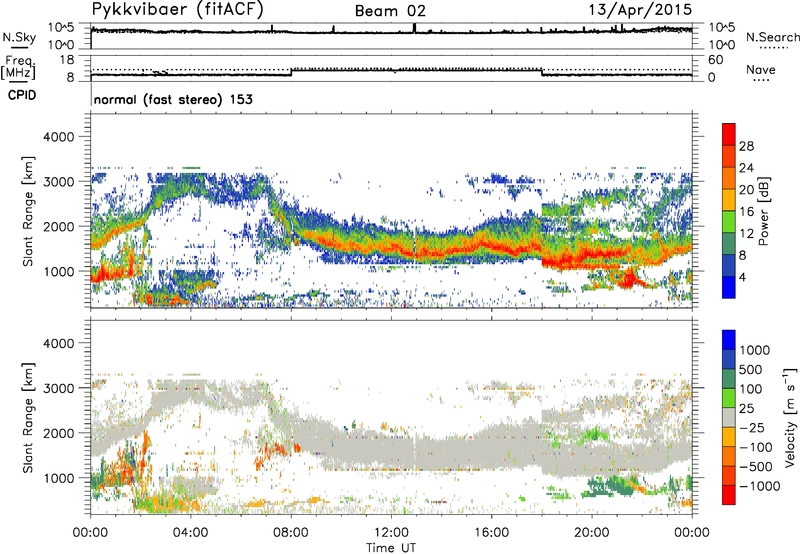The height and width of the screenshot is (554, 800).
Task: Click the 20:00 time axis tick label
Action: pos(592,533)
